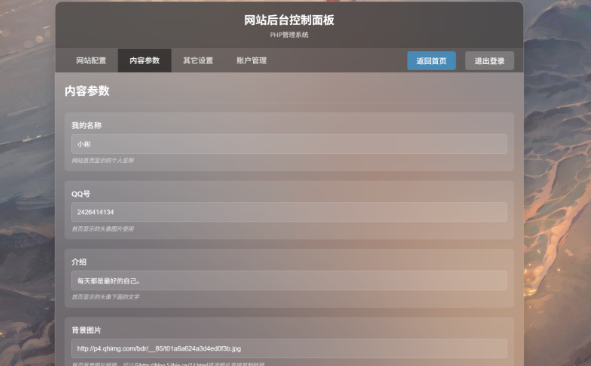Click the QQ号 field label
The width and height of the screenshot is (591, 366).
81,194
